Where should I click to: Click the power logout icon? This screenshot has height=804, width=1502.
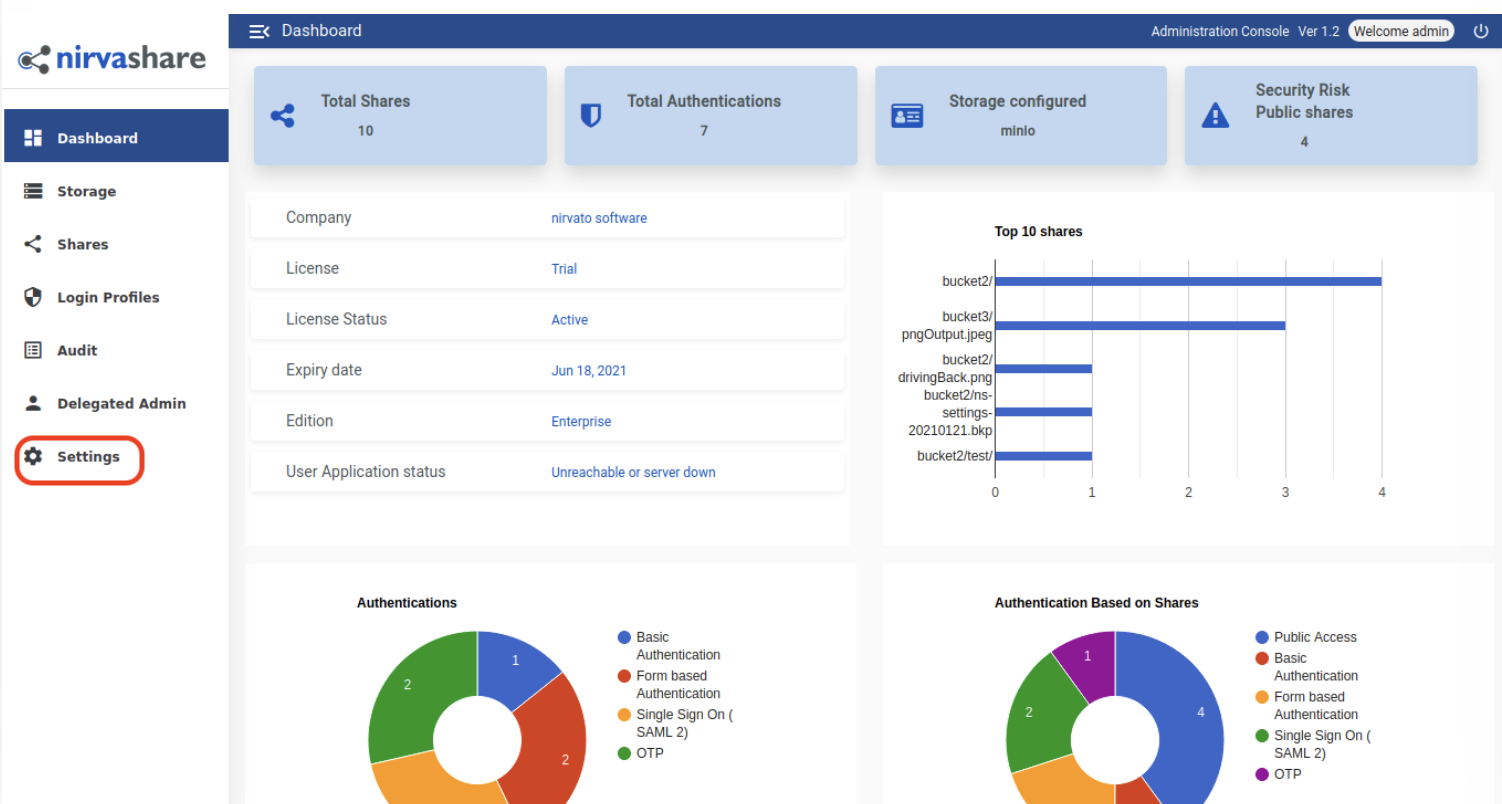[1481, 31]
